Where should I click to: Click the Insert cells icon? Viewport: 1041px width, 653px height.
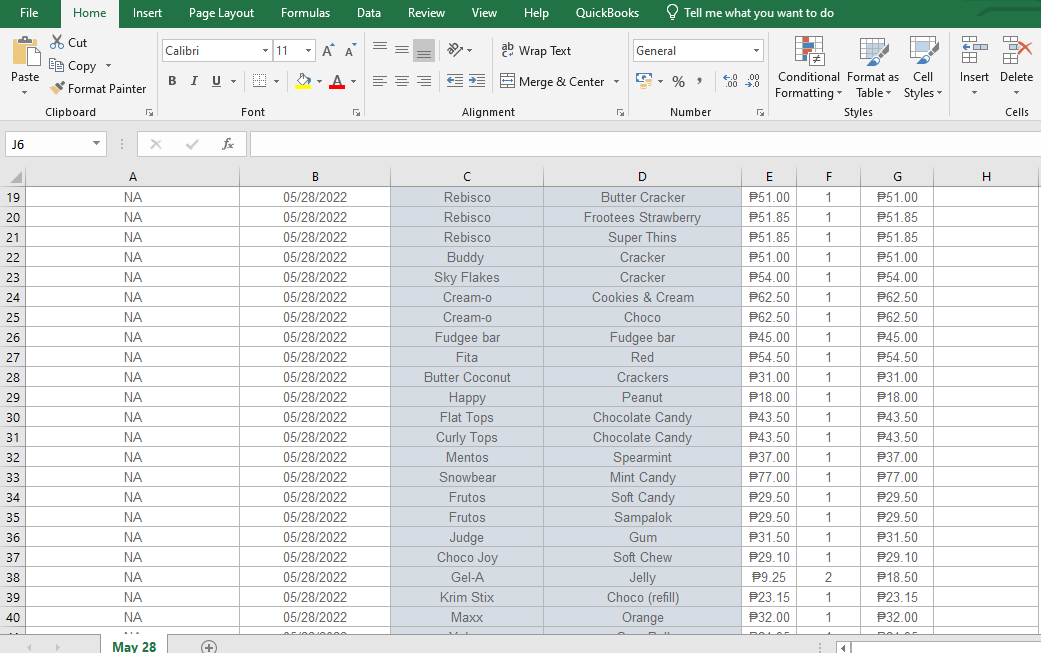[x=974, y=50]
